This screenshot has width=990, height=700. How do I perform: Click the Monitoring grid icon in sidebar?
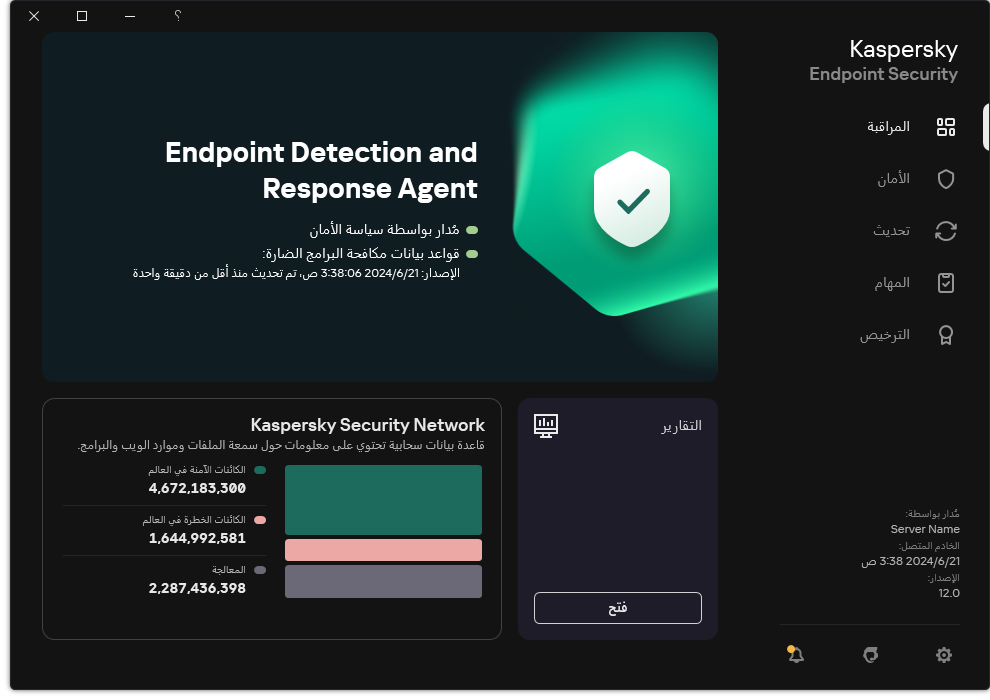click(x=945, y=127)
